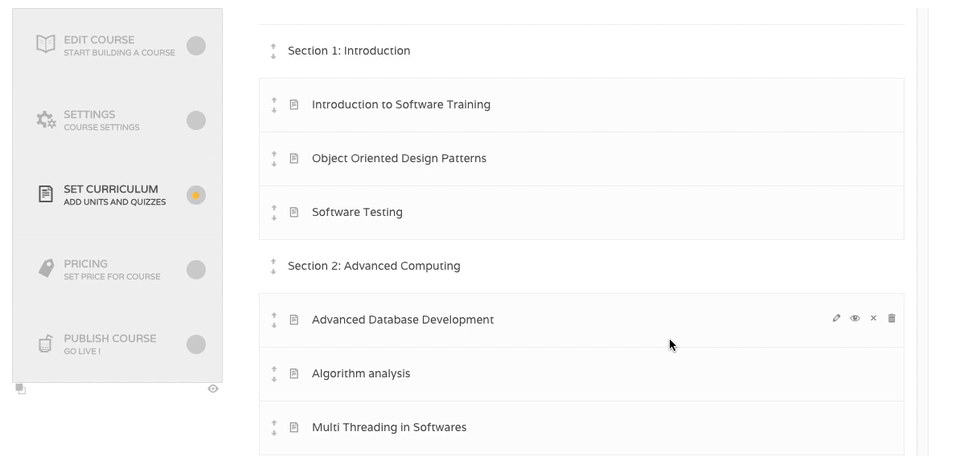Open the Object Oriented Design Patterns unit
This screenshot has width=960, height=456.
pyautogui.click(x=399, y=158)
